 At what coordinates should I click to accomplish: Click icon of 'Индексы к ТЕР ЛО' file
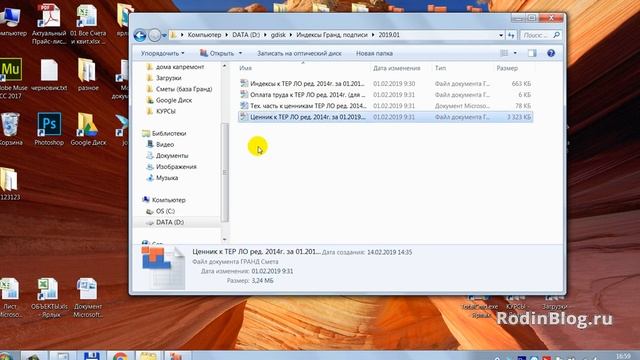tap(244, 83)
